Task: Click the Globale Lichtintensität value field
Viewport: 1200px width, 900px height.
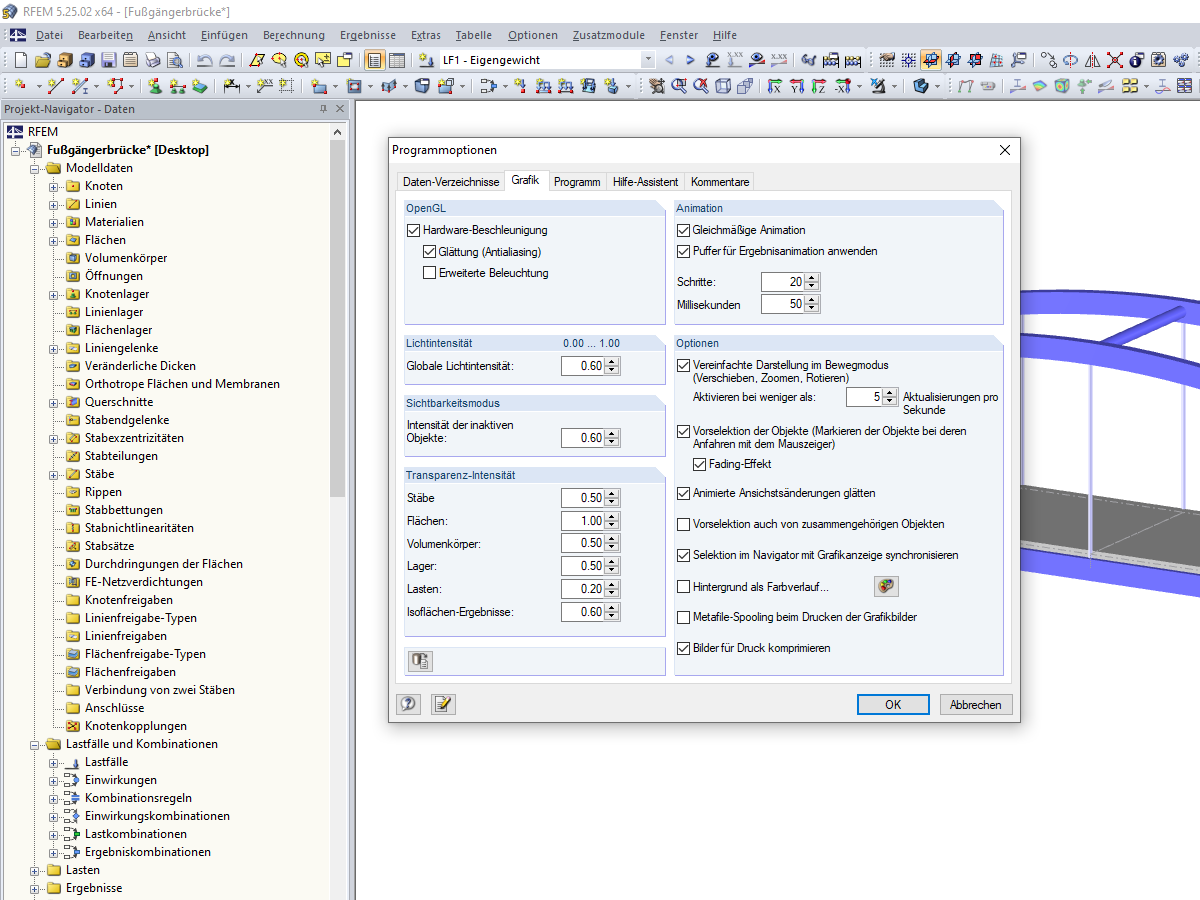Action: tap(584, 366)
